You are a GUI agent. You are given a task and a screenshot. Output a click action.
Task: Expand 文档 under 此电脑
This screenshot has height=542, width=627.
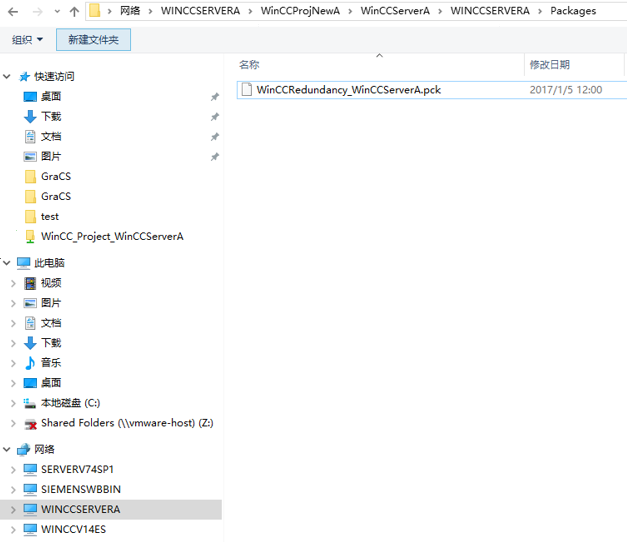(13, 323)
